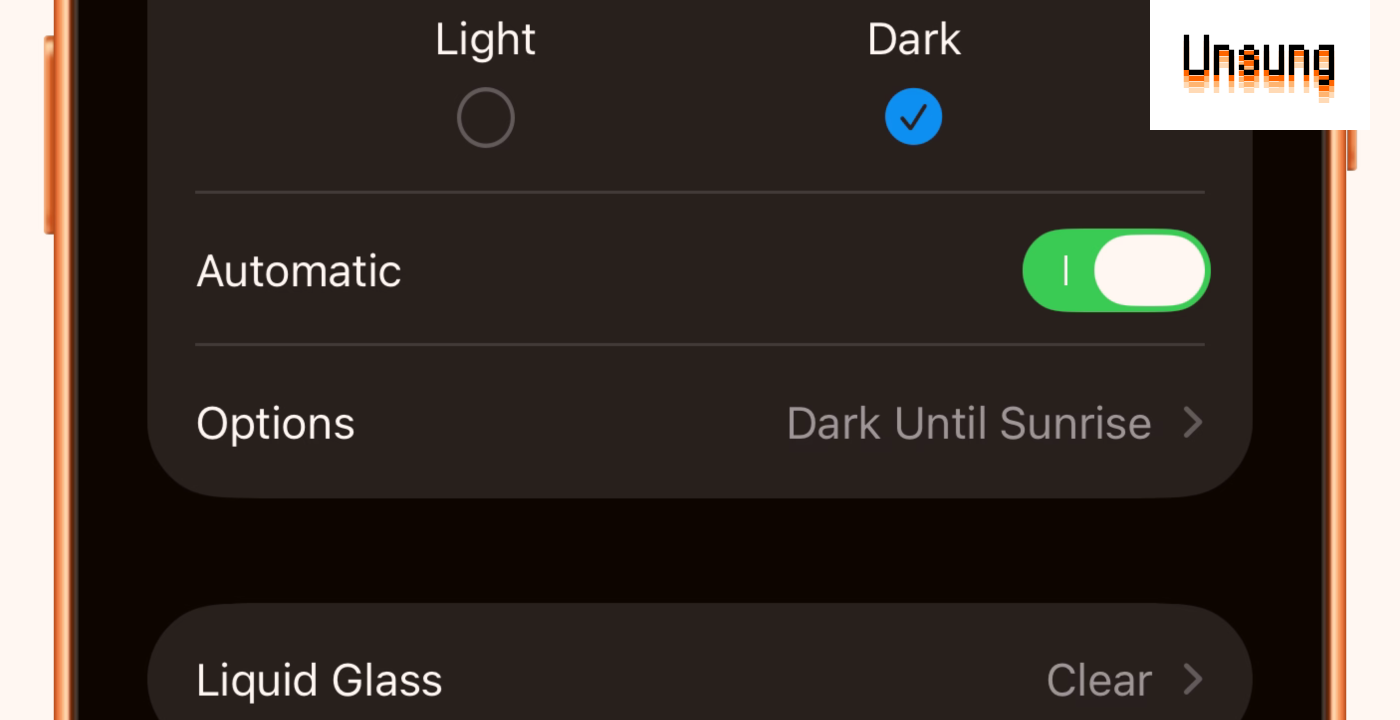1400x720 pixels.
Task: Open the Liquid Glass chevron arrow
Action: click(1193, 680)
